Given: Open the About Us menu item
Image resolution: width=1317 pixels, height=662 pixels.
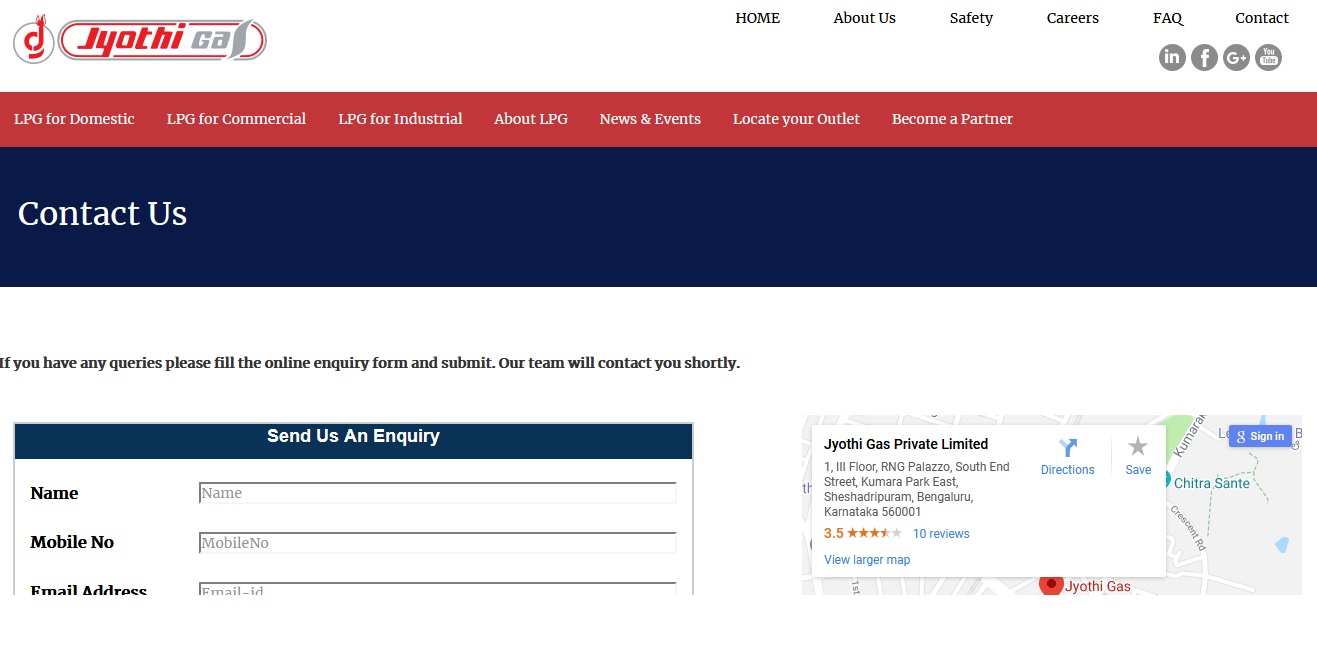Looking at the screenshot, I should pyautogui.click(x=864, y=18).
